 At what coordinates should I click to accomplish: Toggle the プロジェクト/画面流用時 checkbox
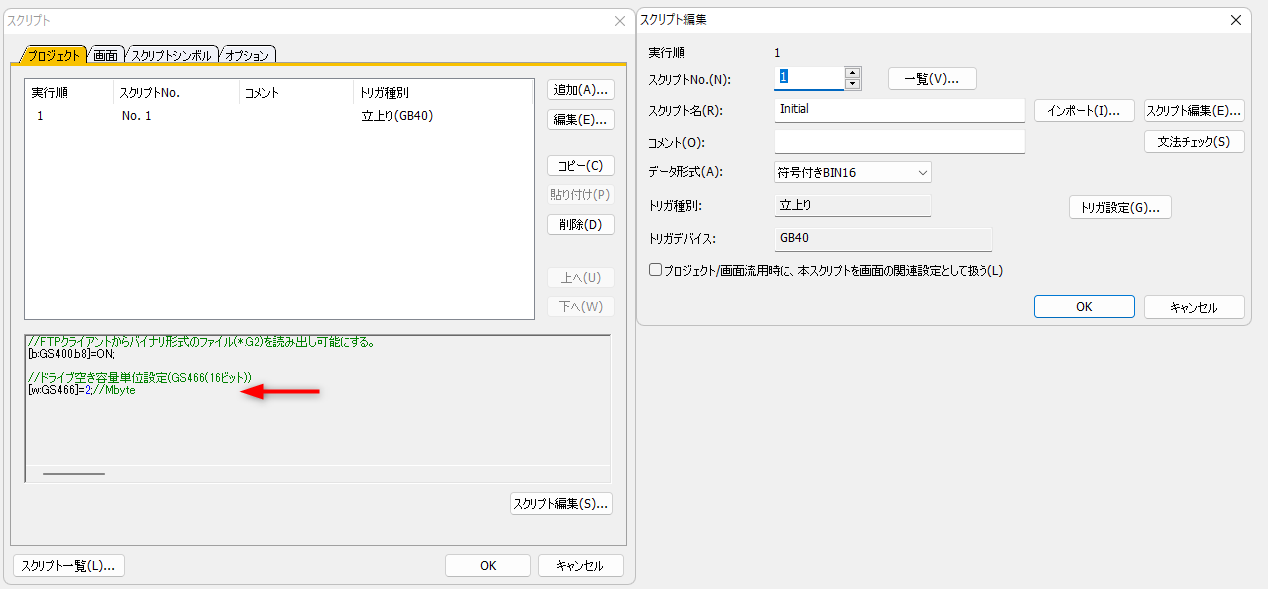click(655, 270)
